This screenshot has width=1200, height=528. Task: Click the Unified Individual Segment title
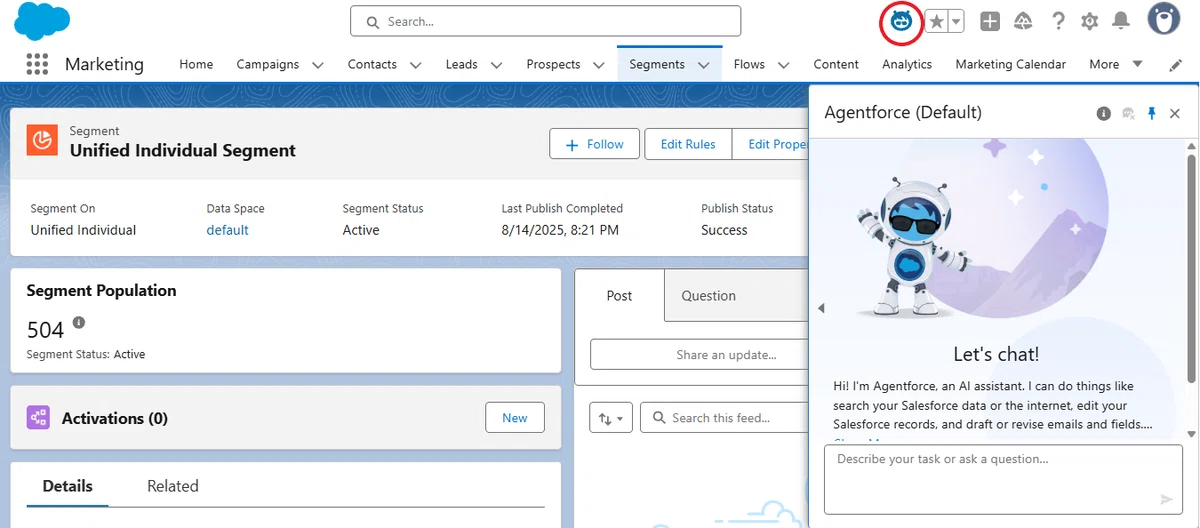pos(183,150)
